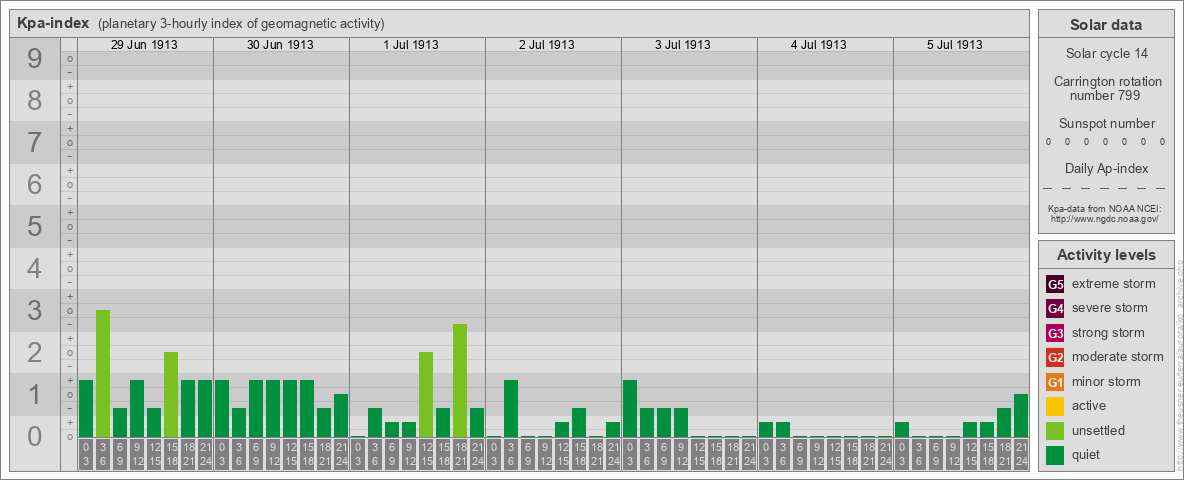This screenshot has width=1184, height=480.
Task: Click the 9-12 hour label under 3 Jul
Action: pyautogui.click(x=681, y=454)
